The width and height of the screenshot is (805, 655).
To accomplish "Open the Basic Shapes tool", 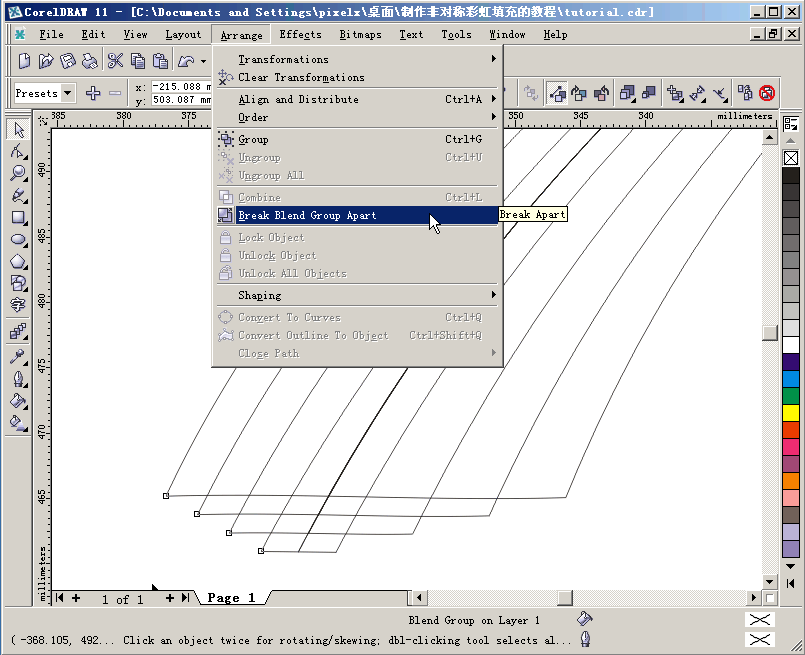I will point(18,283).
